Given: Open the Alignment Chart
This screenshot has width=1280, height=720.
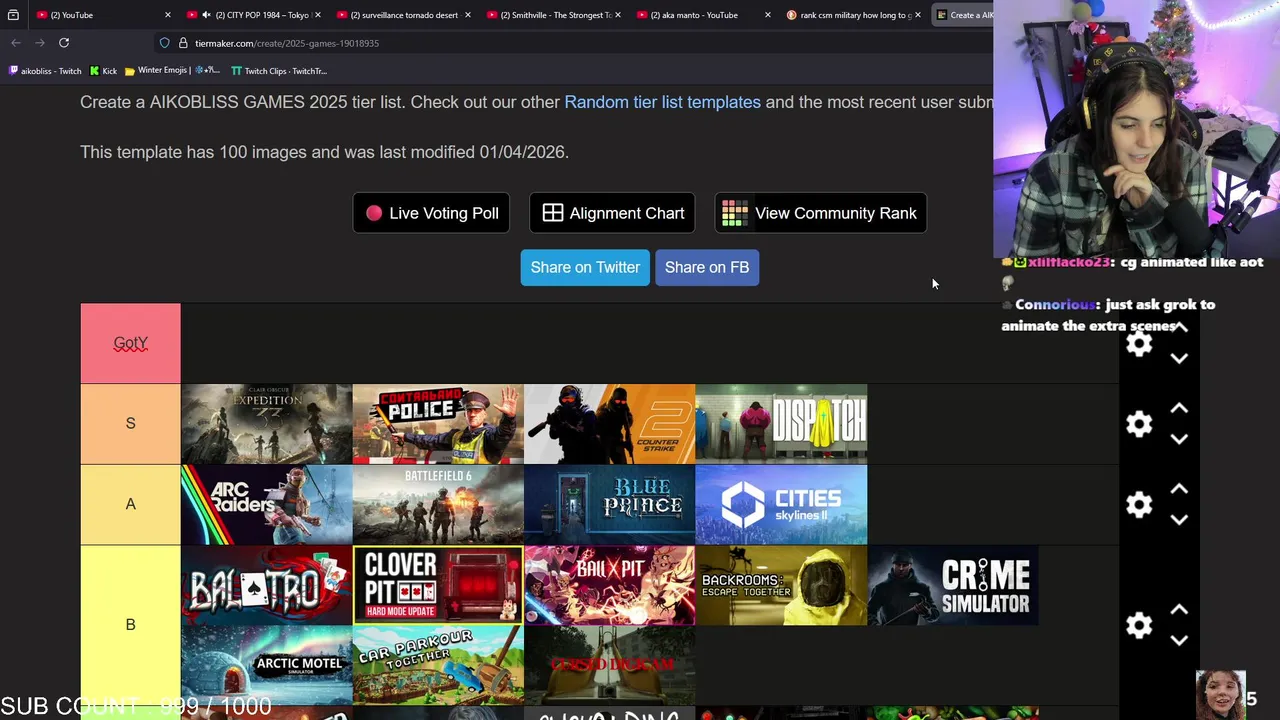Looking at the screenshot, I should click(x=613, y=213).
